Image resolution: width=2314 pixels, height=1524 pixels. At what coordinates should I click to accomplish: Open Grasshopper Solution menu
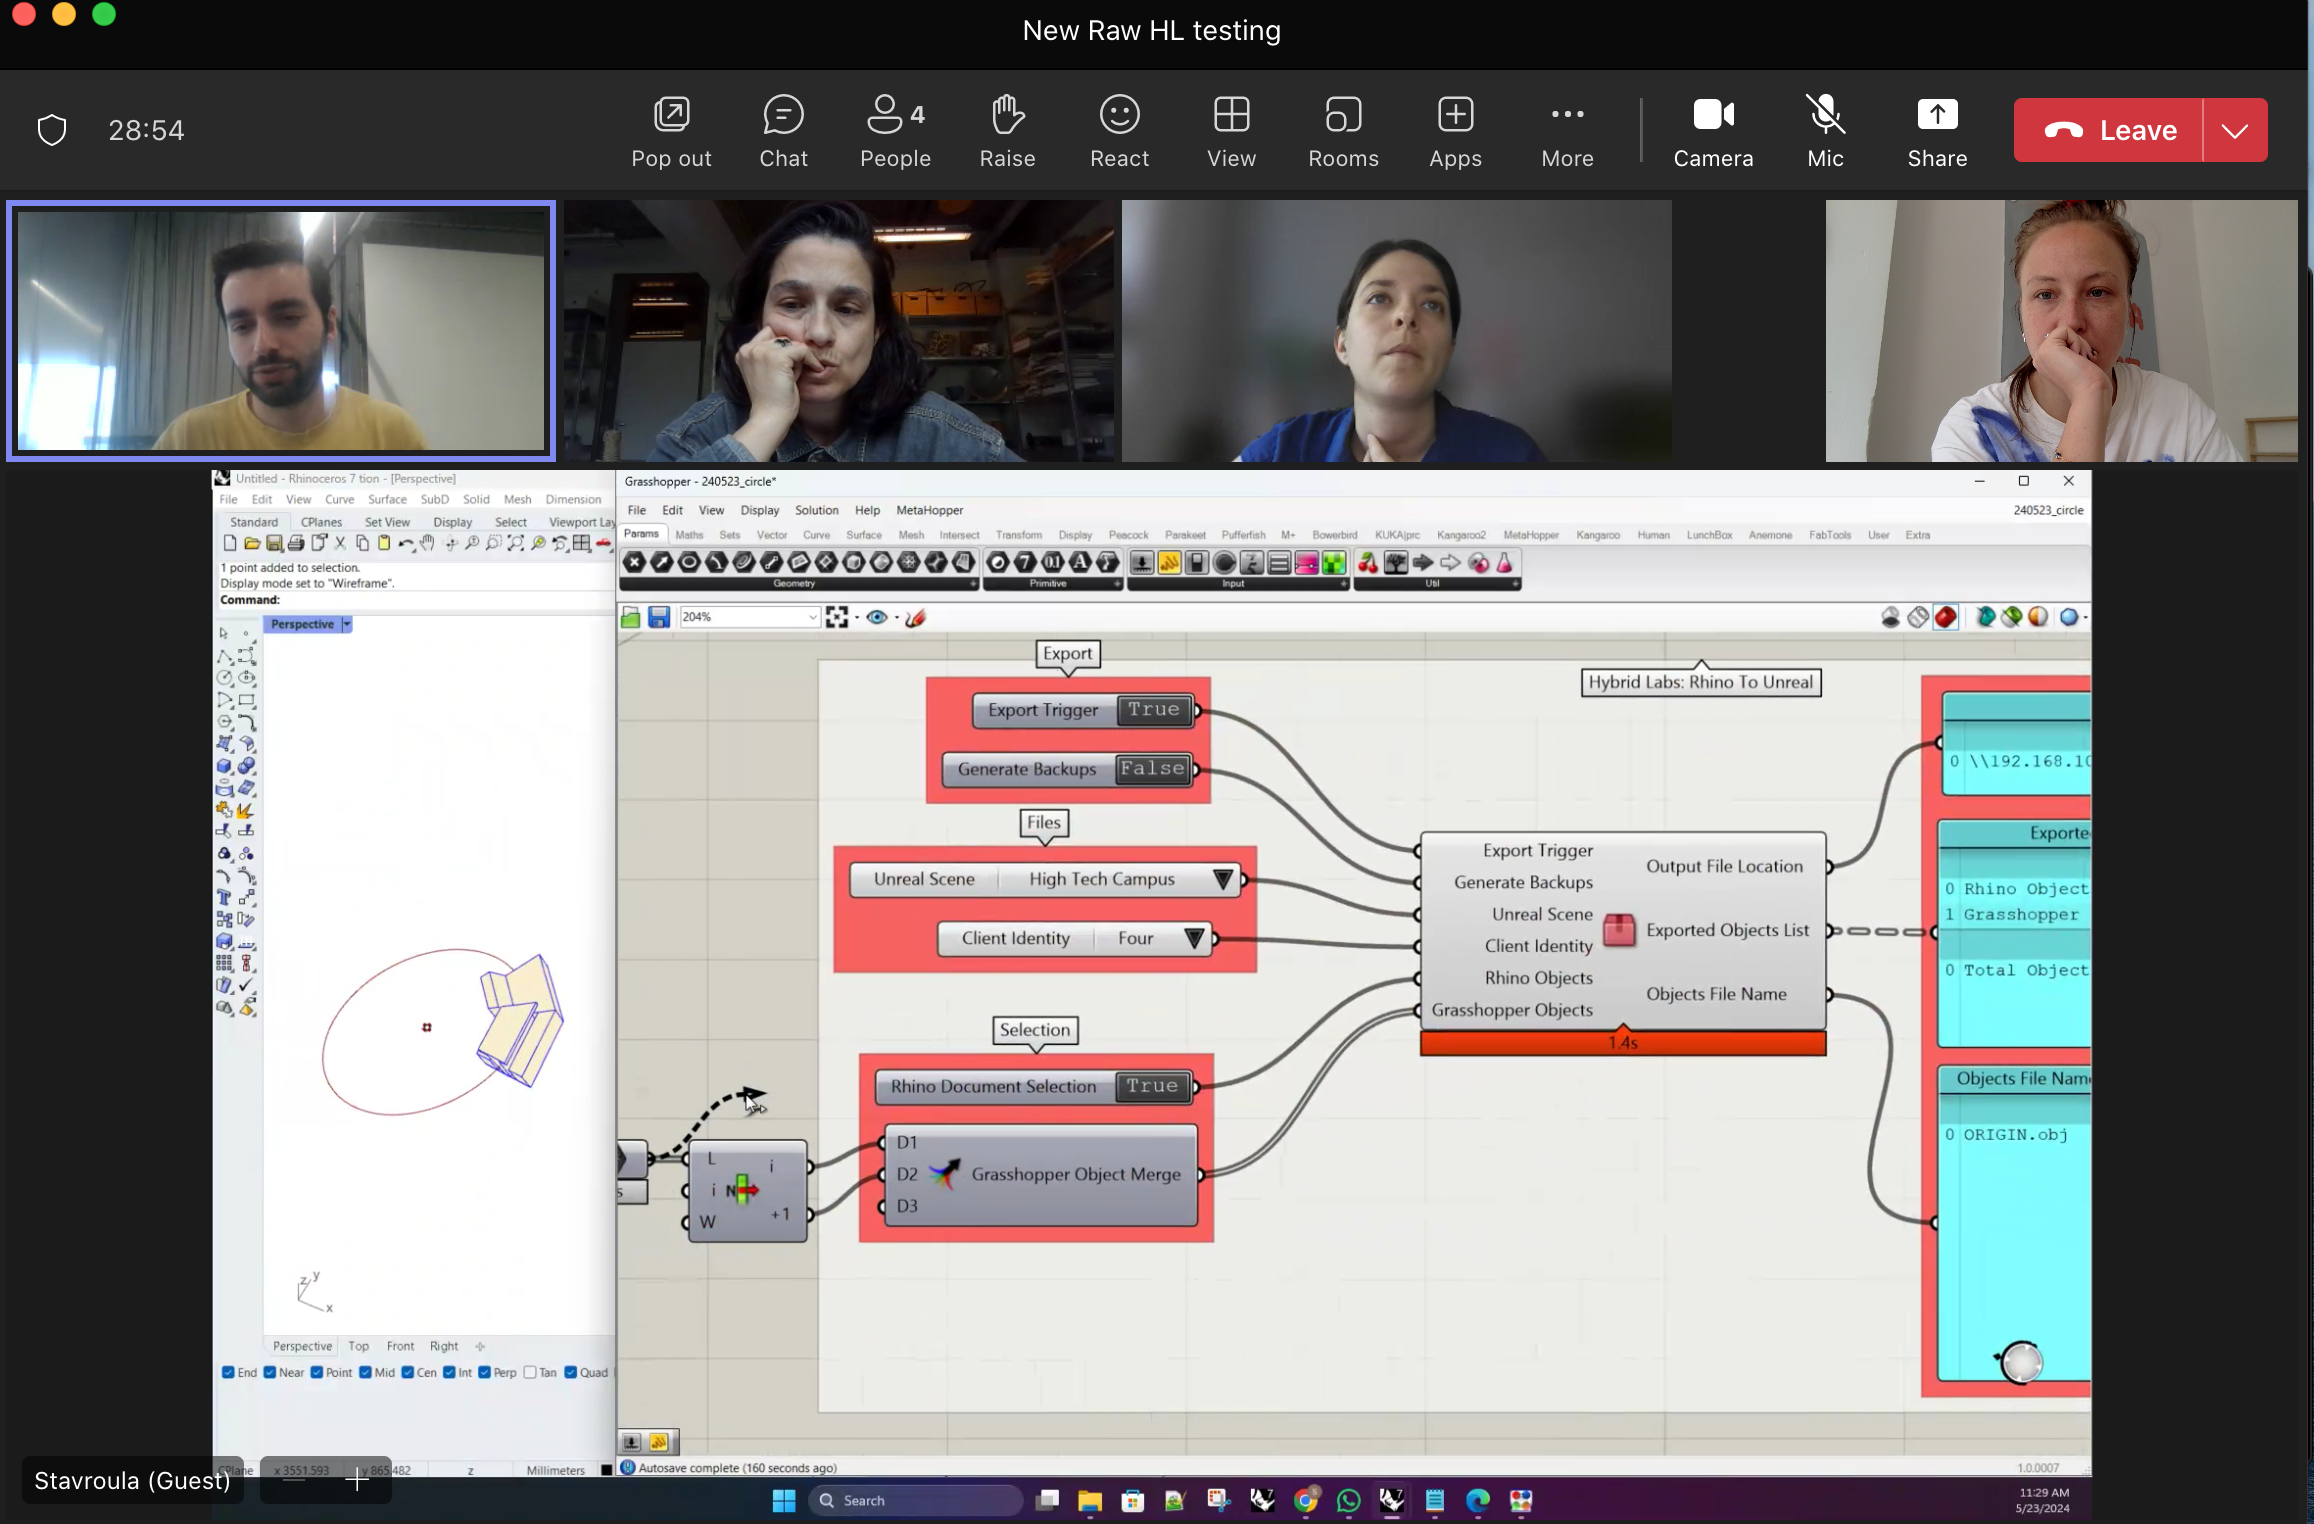817,510
